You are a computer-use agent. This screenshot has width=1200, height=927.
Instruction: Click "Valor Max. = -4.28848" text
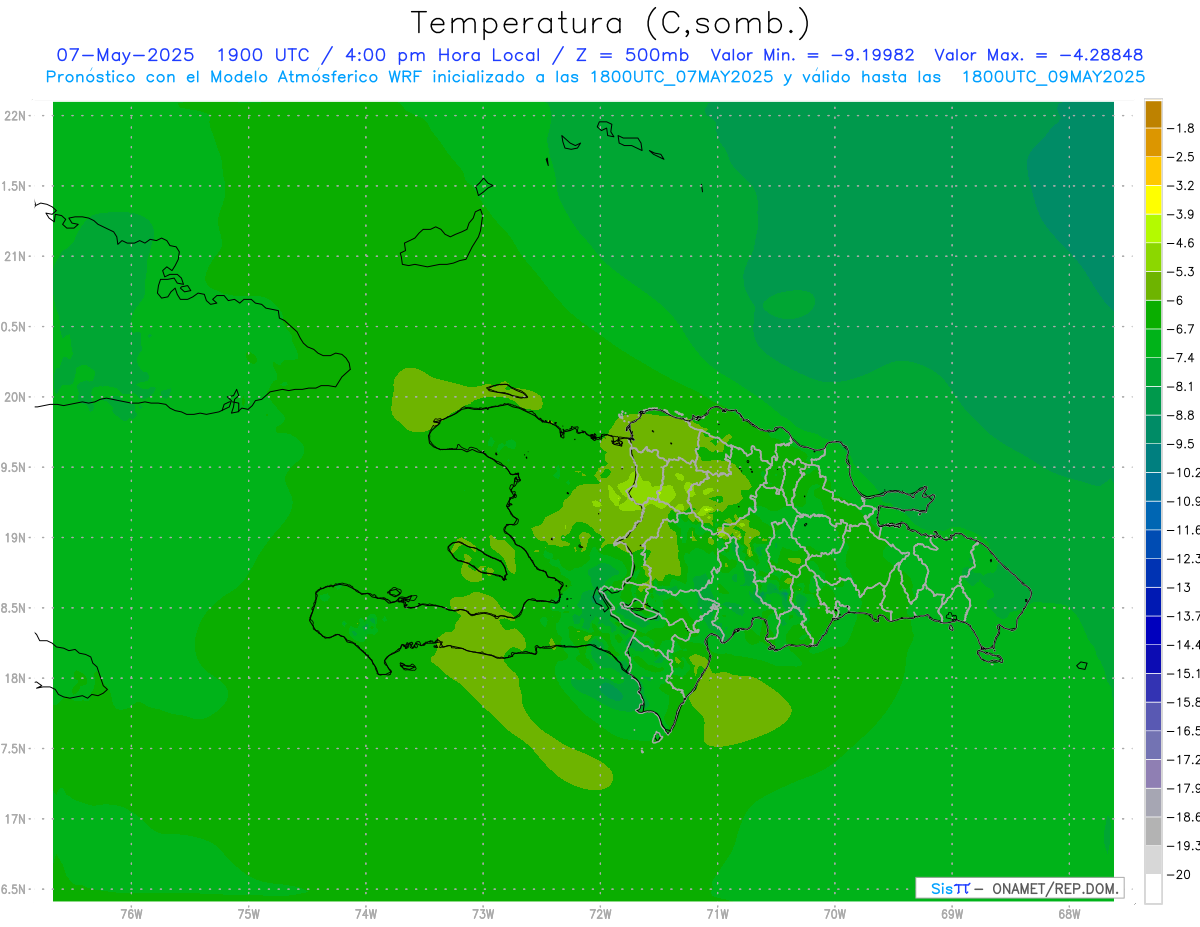(1039, 55)
